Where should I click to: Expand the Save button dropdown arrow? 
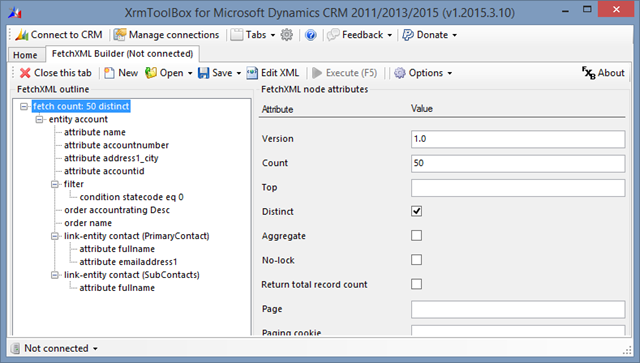239,73
